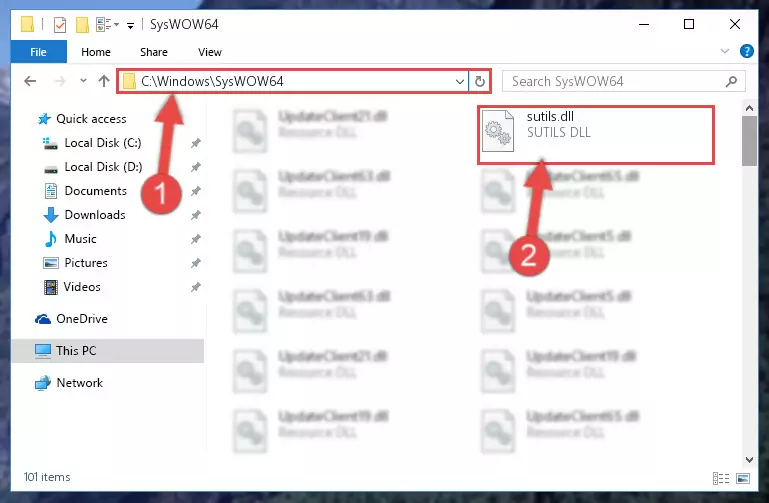Click New Folder icon in quick toolbar
The image size is (769, 503).
point(82,25)
